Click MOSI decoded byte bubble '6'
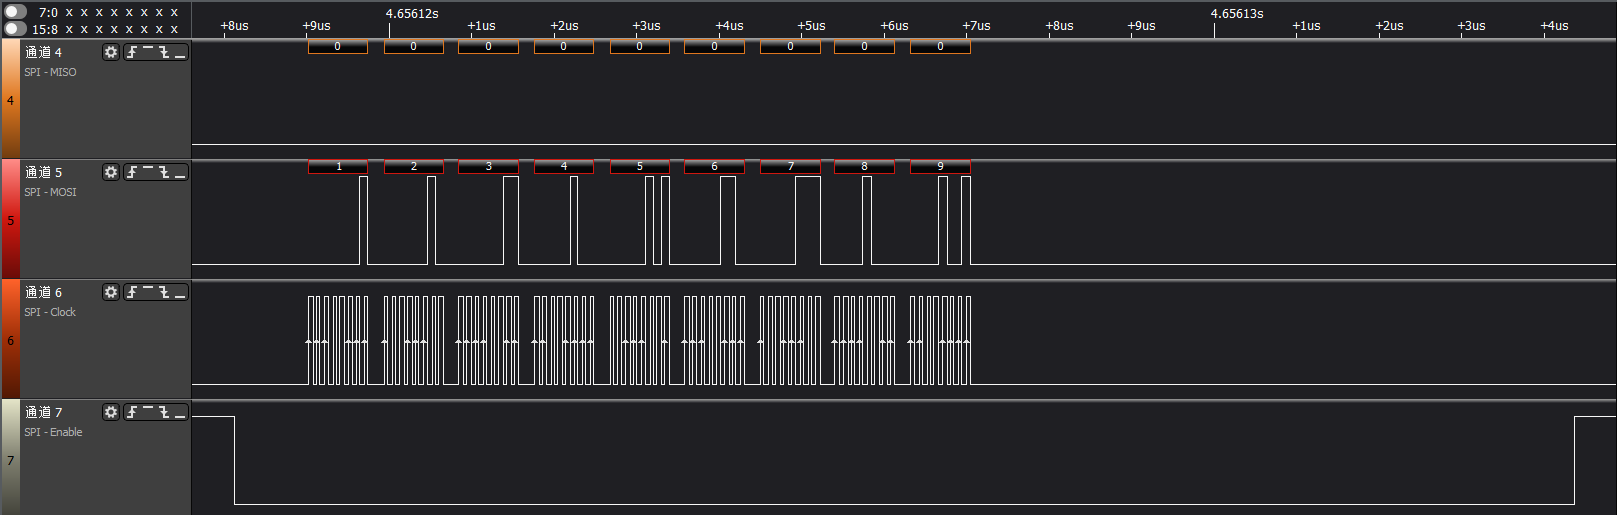The height and width of the screenshot is (515, 1617). [x=714, y=166]
